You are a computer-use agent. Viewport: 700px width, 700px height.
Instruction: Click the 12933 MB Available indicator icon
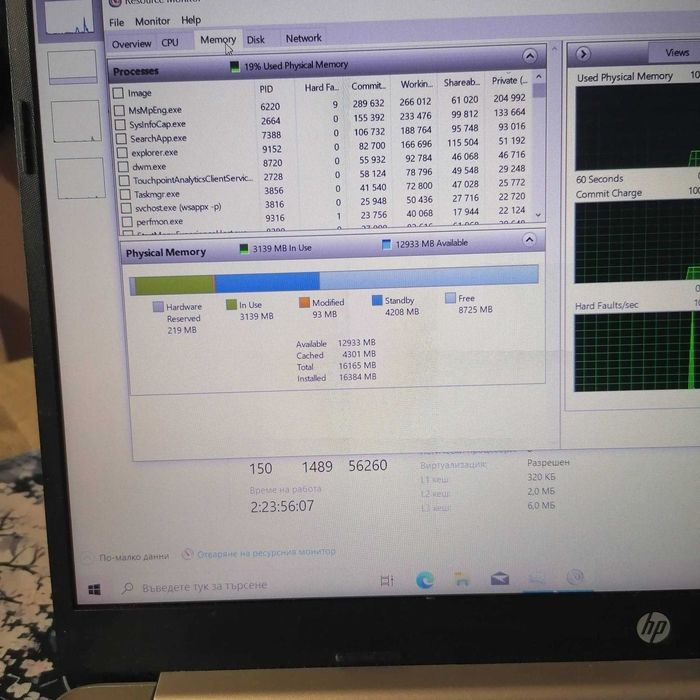coord(387,245)
